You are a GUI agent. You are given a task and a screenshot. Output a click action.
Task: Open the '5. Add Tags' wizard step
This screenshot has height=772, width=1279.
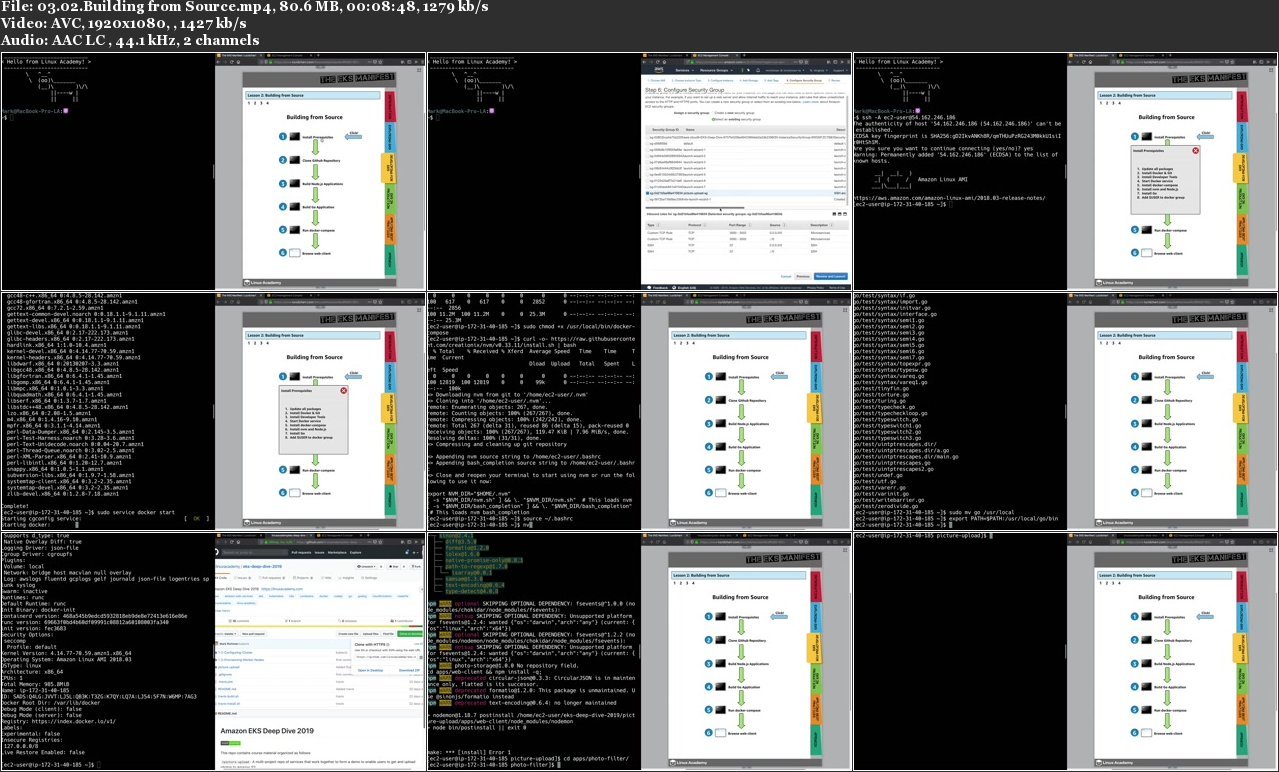(x=771, y=81)
